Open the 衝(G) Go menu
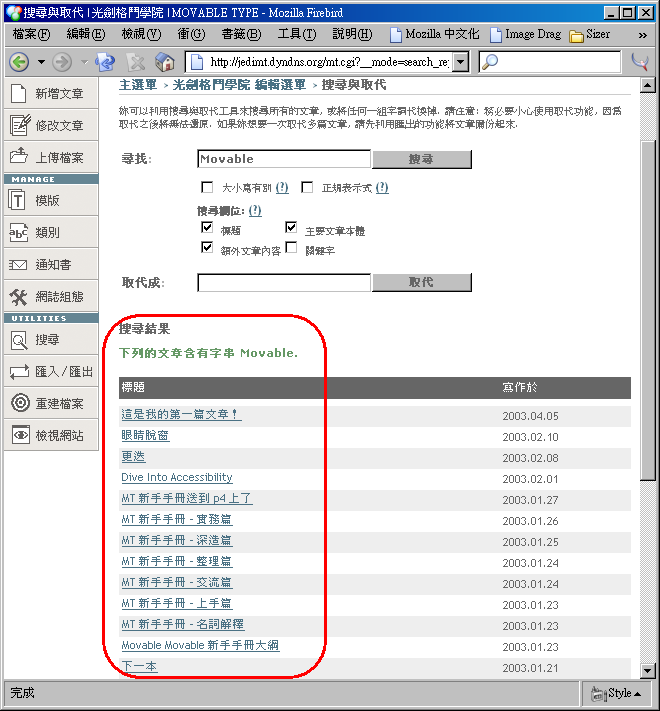This screenshot has width=660, height=711. click(x=191, y=34)
